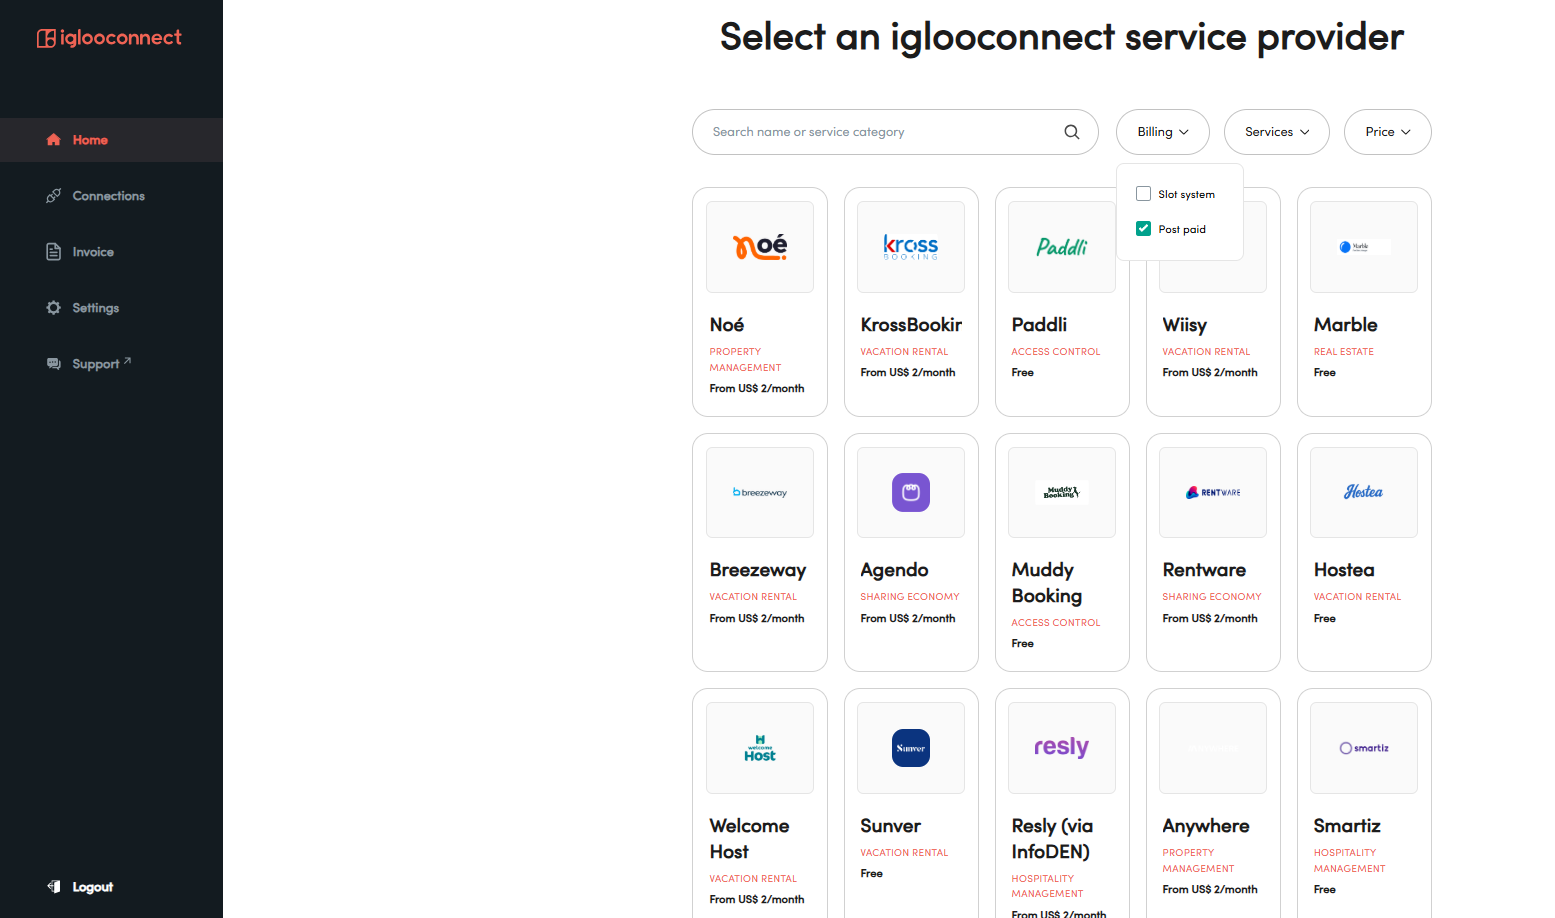Image resolution: width=1555 pixels, height=918 pixels.
Task: Select the Agendo purple logo thumbnail
Action: pos(911,492)
